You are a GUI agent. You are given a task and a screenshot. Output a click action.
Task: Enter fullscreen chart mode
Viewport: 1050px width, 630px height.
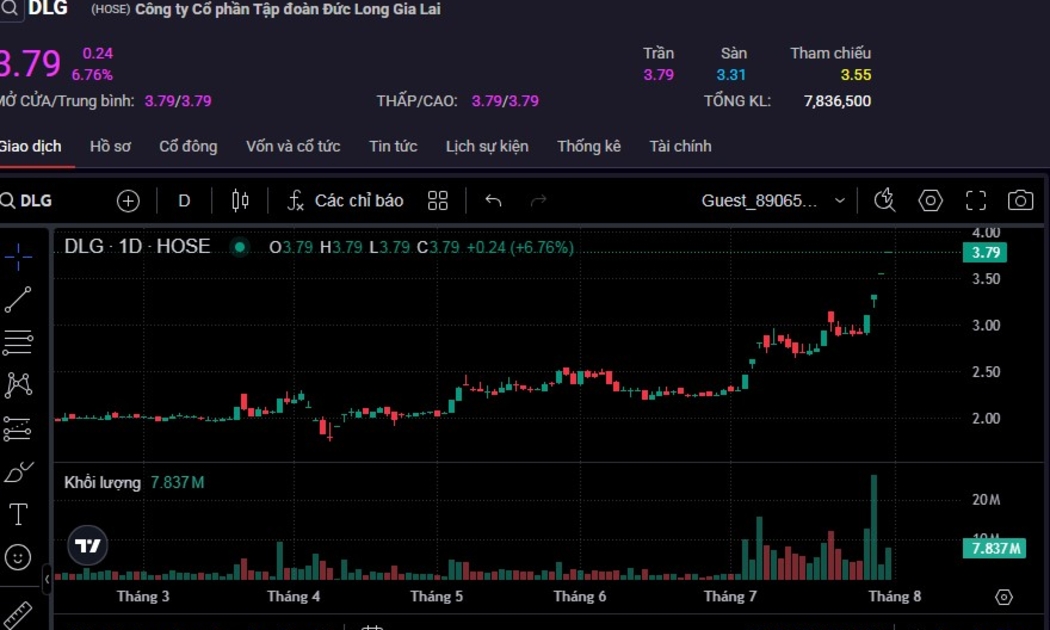coord(976,201)
